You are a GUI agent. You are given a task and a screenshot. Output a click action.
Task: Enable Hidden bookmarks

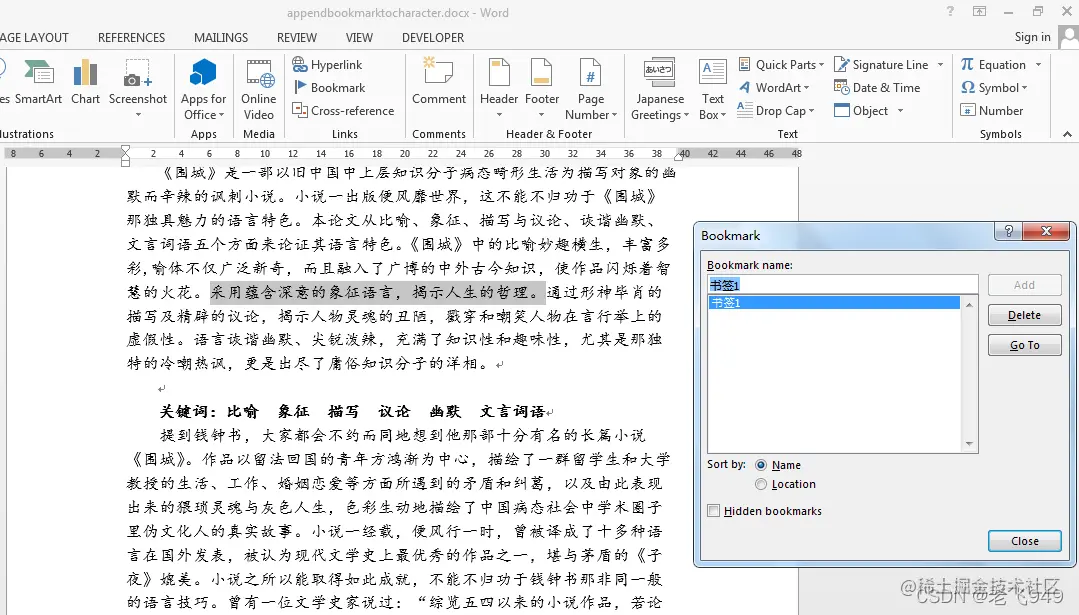(x=715, y=510)
